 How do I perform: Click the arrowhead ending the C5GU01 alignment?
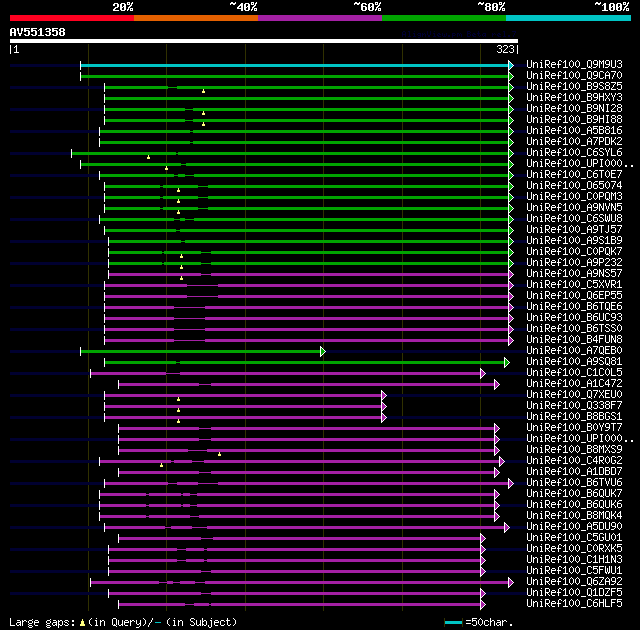[x=483, y=539]
